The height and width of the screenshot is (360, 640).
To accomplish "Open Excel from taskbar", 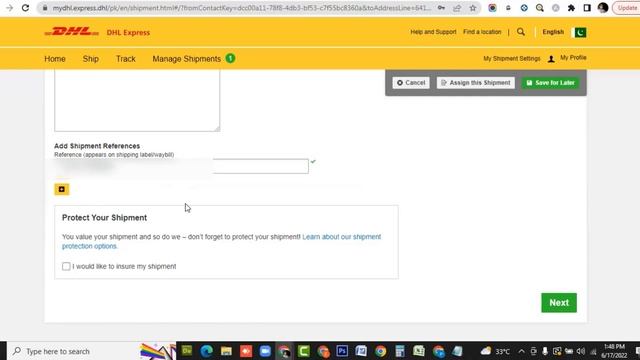I will 419,351.
